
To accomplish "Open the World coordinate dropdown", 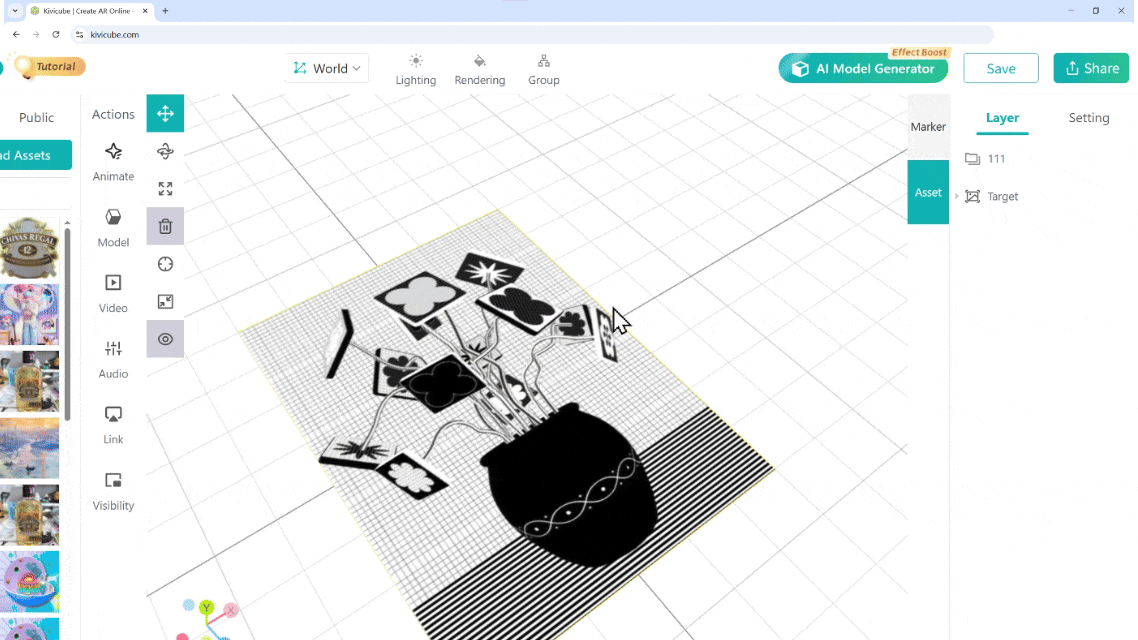I will (x=327, y=68).
